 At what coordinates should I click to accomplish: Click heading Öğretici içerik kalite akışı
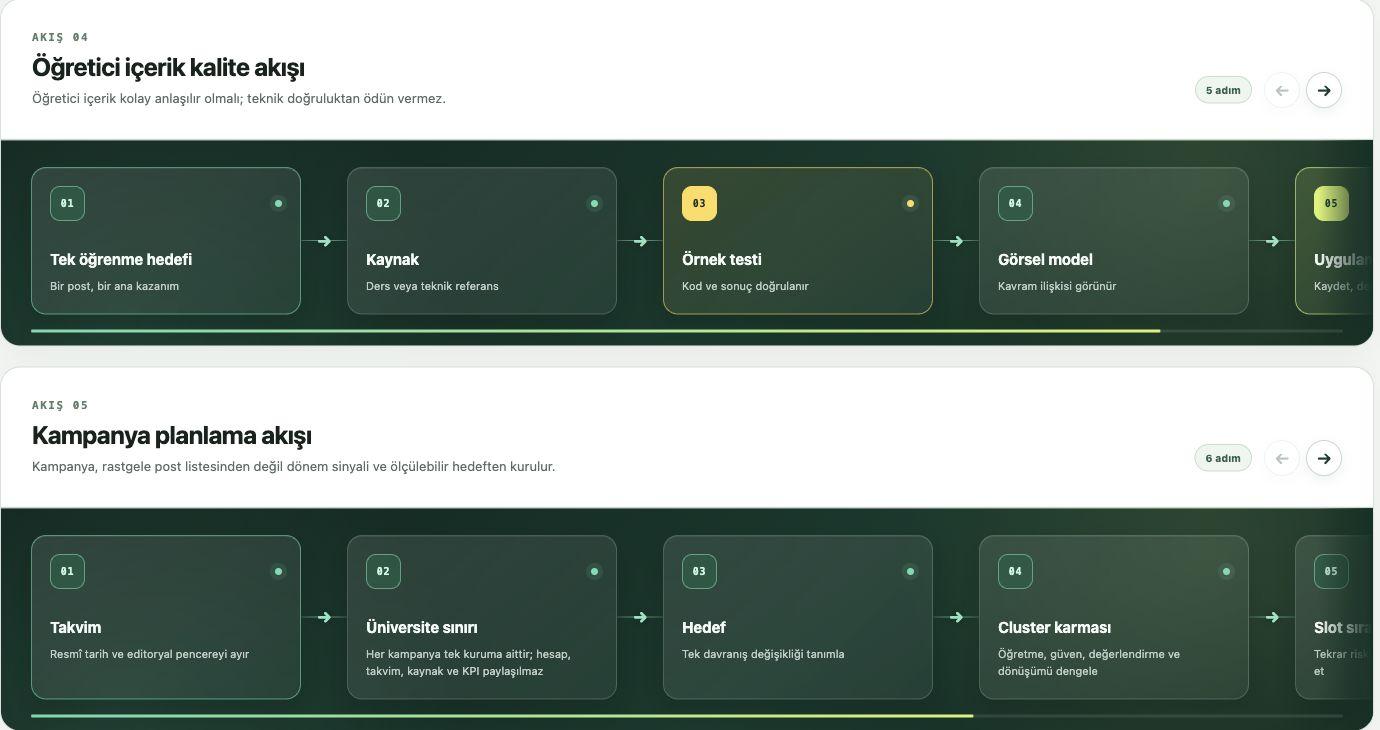(168, 67)
